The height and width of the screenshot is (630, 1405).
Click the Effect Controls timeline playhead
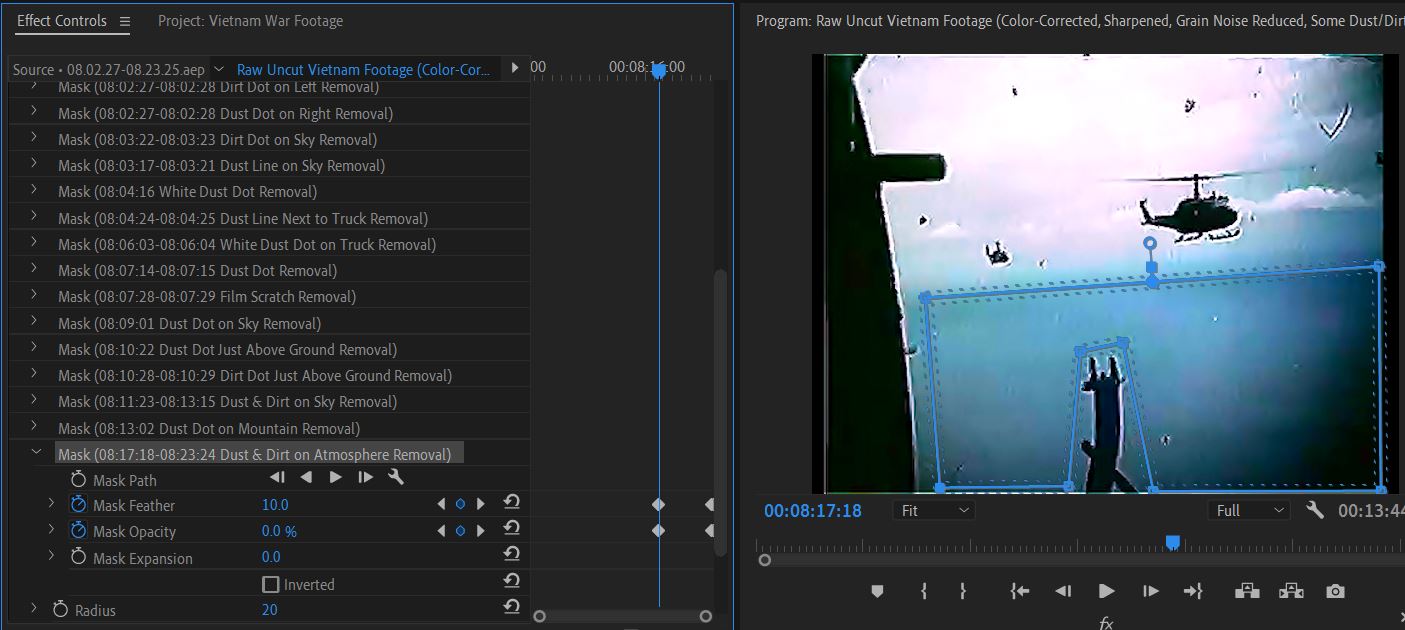pyautogui.click(x=658, y=70)
